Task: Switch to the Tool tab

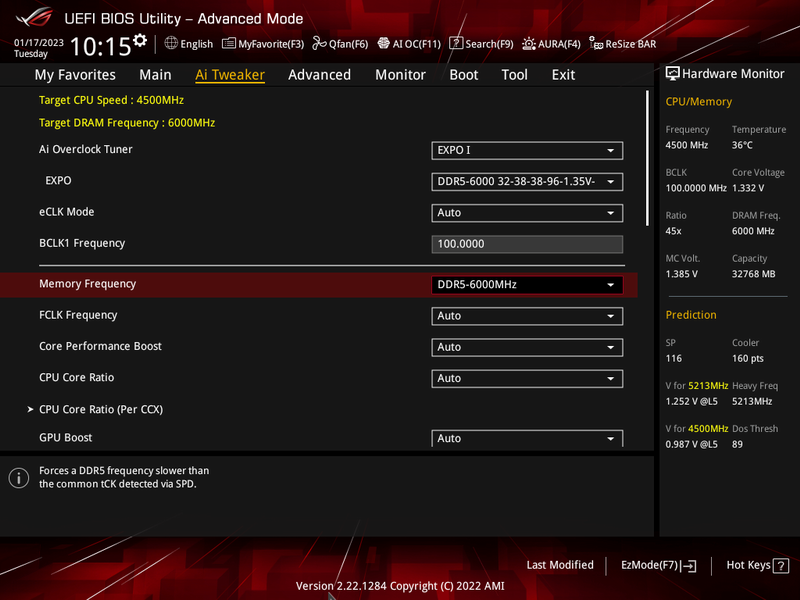Action: (514, 75)
